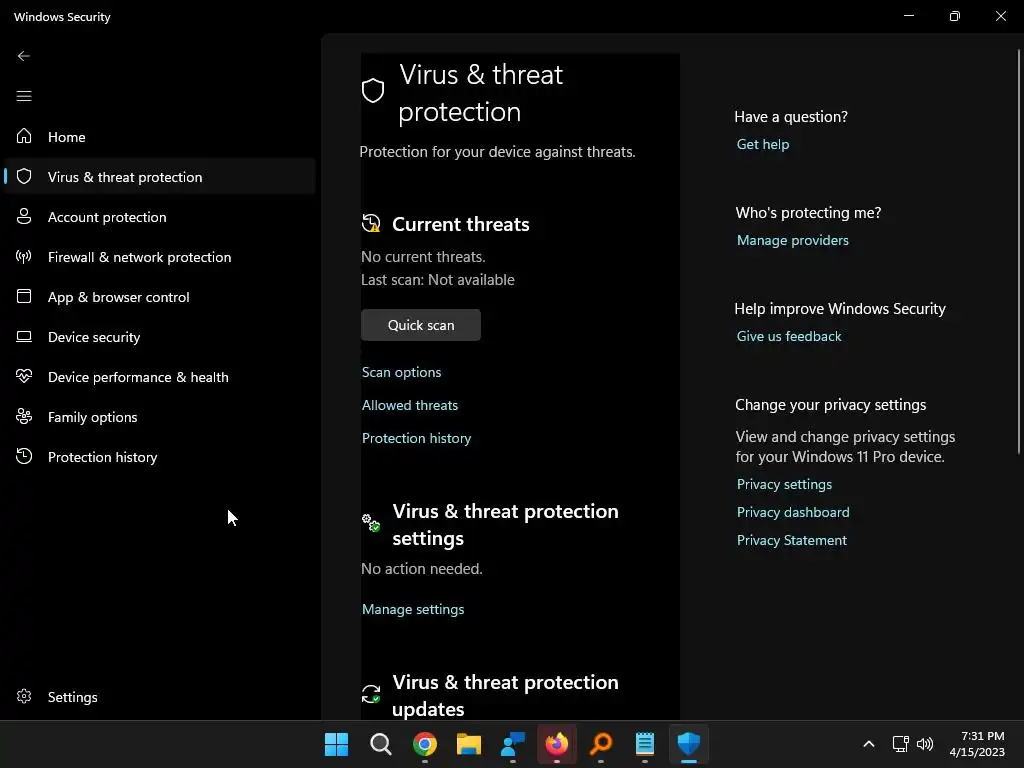Image resolution: width=1024 pixels, height=768 pixels.
Task: Click 'No action needed.' text
Action: 422,569
